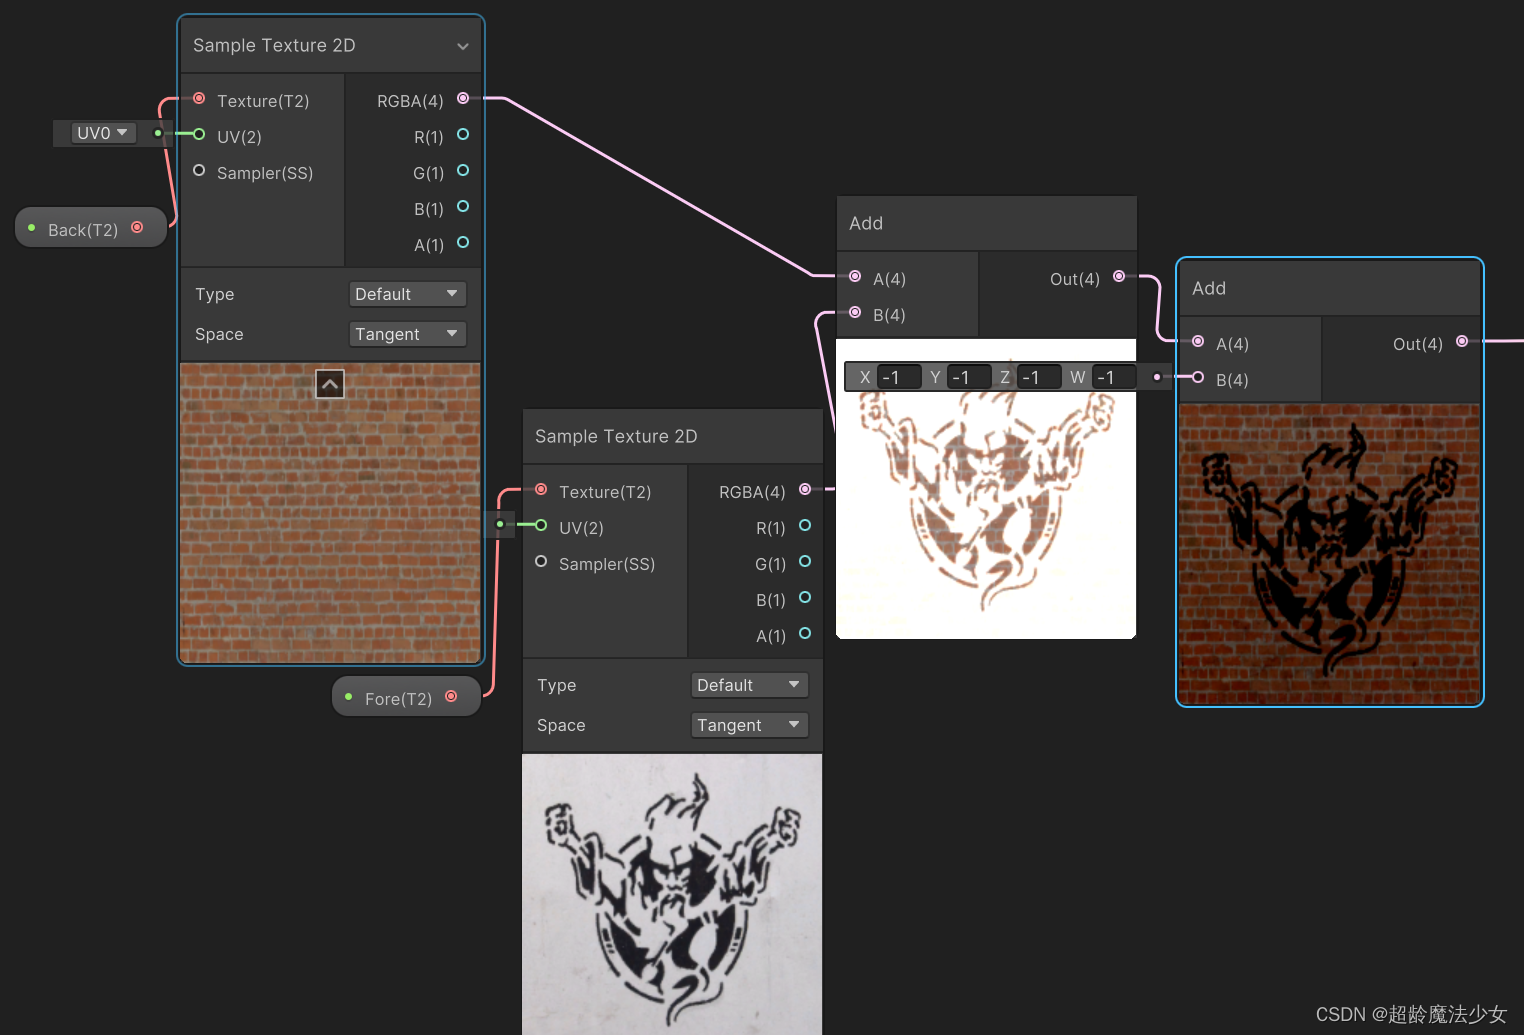Viewport: 1524px width, 1035px height.
Task: Click the brick wall preview thumbnail
Action: tap(330, 513)
